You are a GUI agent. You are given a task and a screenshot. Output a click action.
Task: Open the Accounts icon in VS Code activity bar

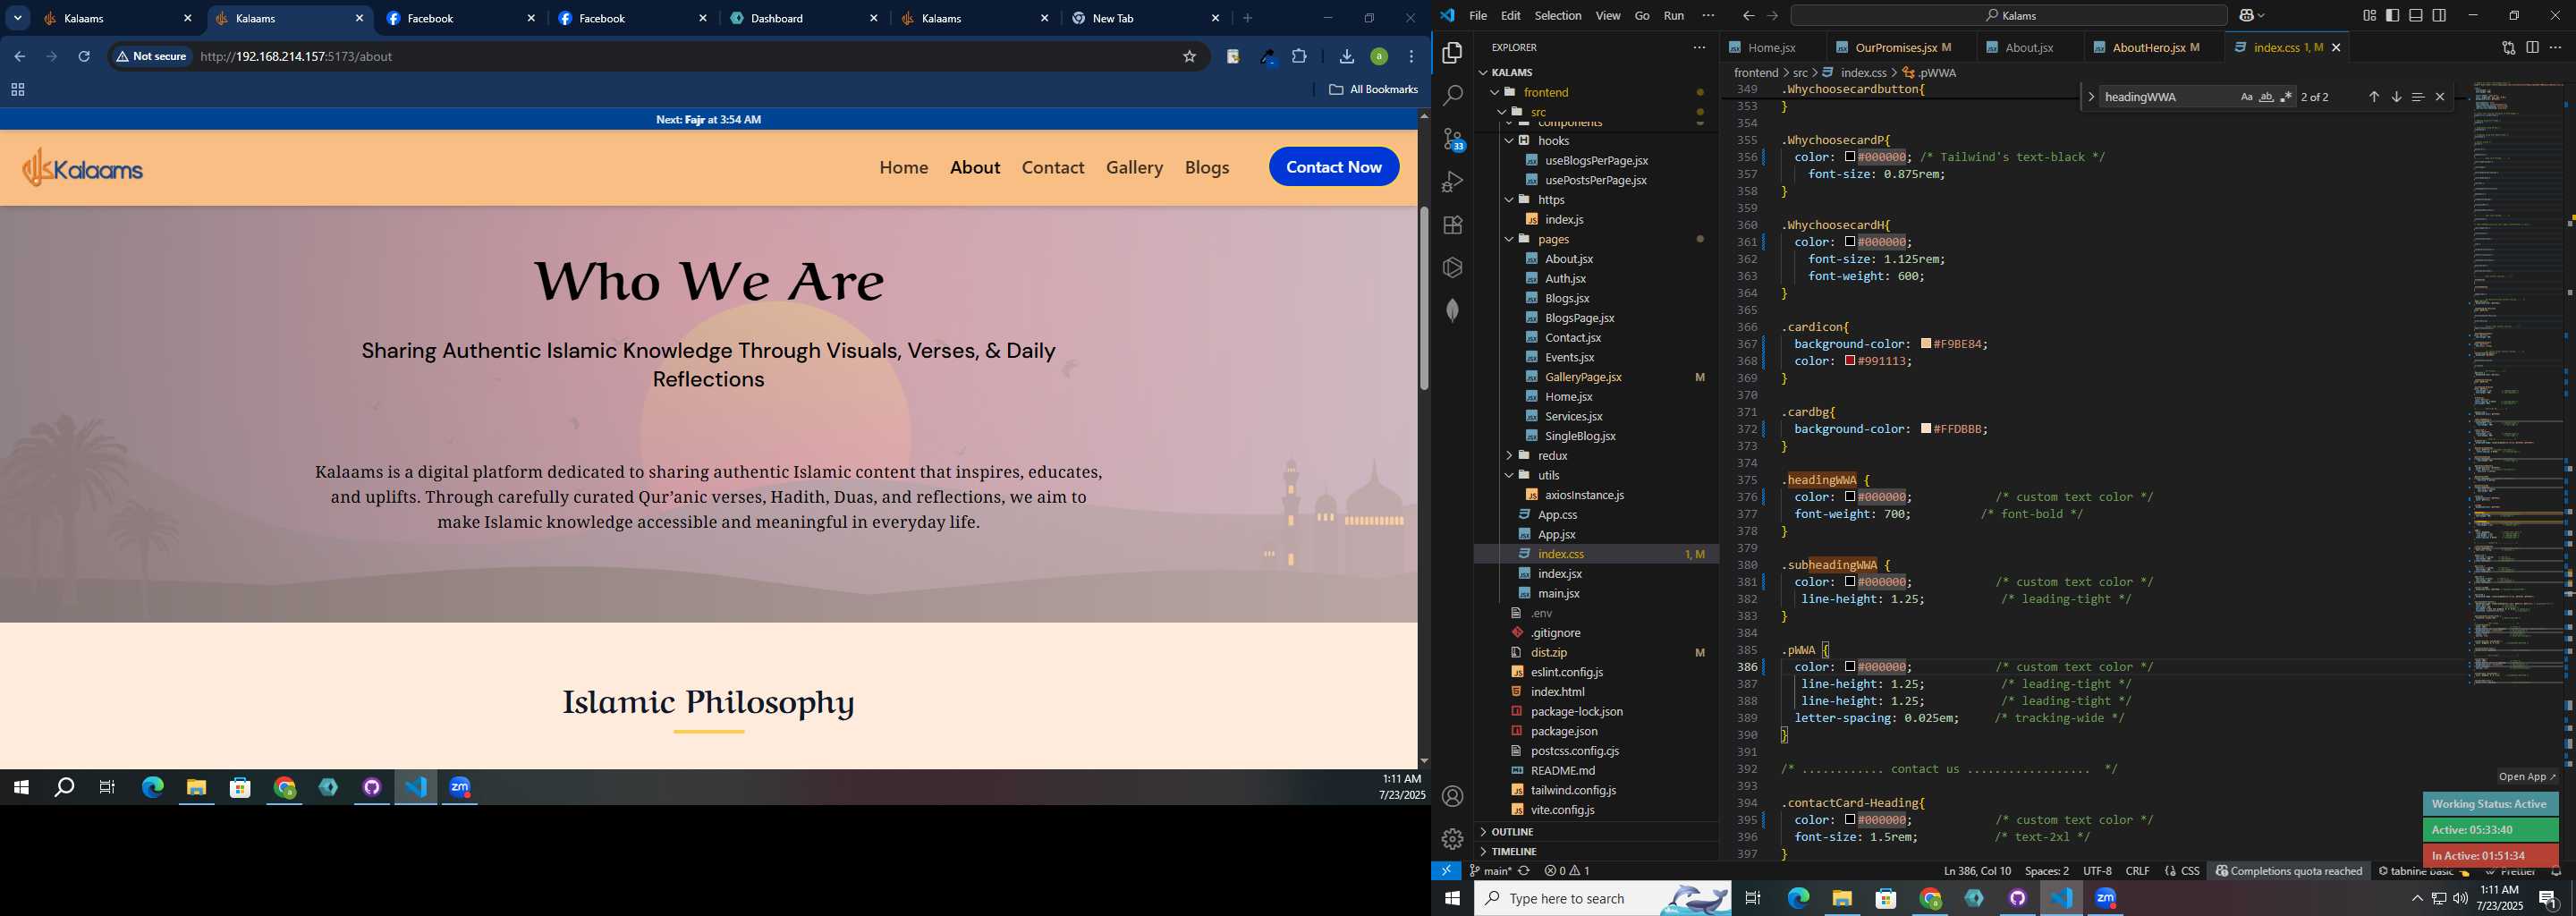coord(1452,796)
